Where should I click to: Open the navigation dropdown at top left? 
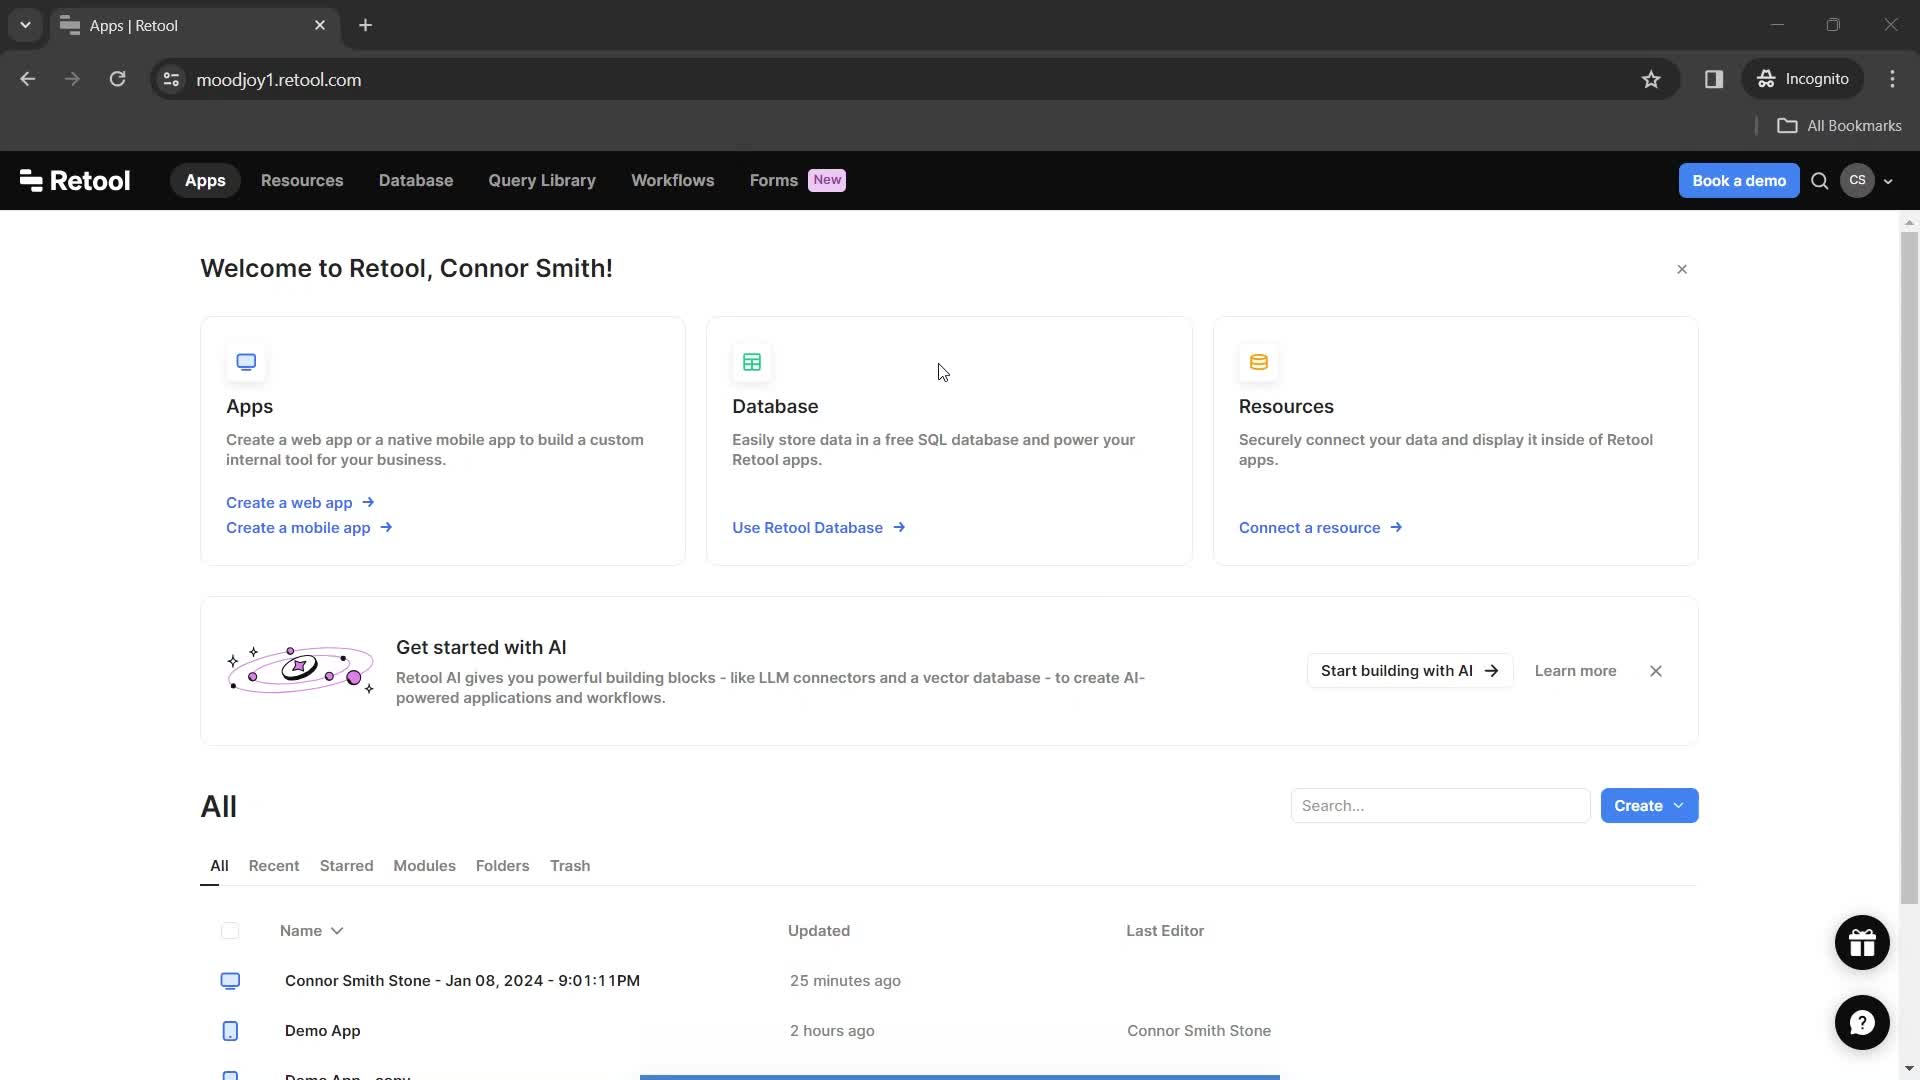(x=24, y=25)
